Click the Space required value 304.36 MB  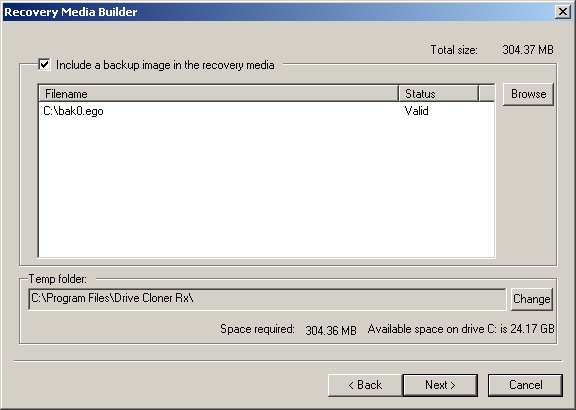[x=331, y=330]
